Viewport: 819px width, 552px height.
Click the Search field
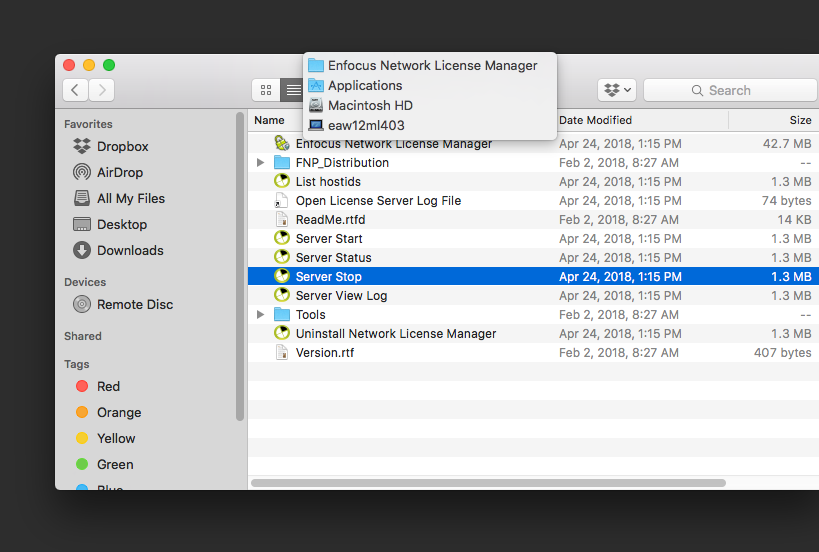click(730, 90)
